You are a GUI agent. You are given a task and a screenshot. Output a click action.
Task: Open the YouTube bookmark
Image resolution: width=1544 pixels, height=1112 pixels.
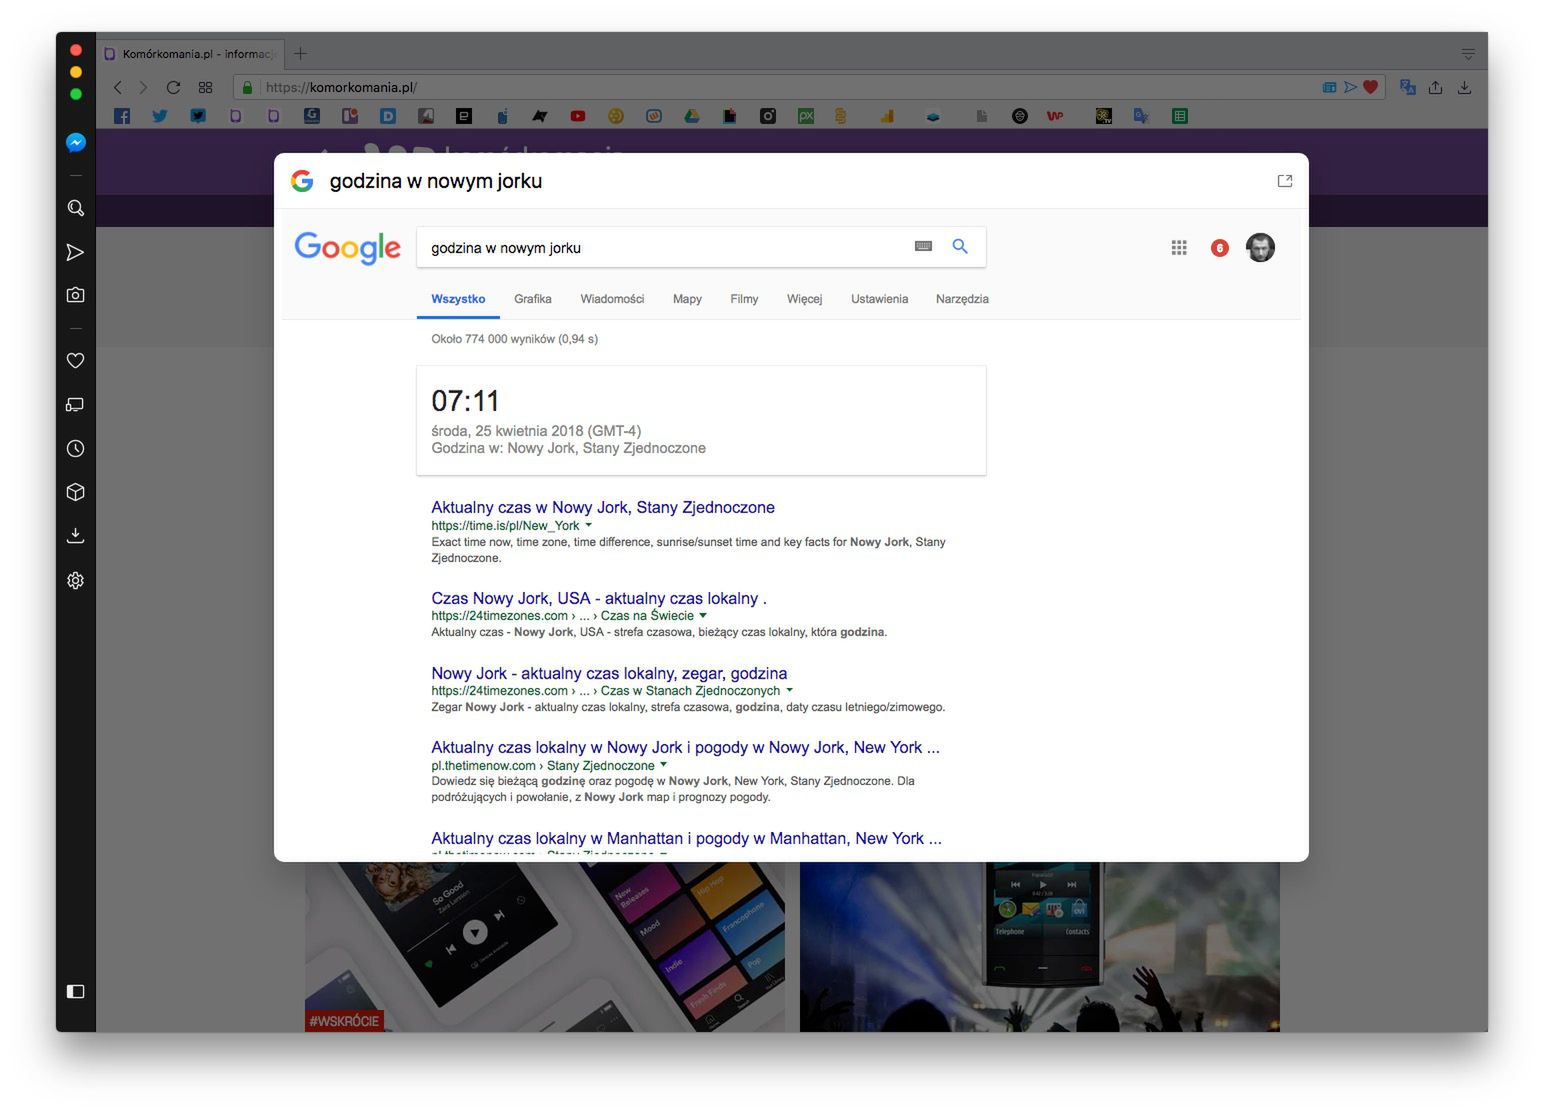point(578,116)
